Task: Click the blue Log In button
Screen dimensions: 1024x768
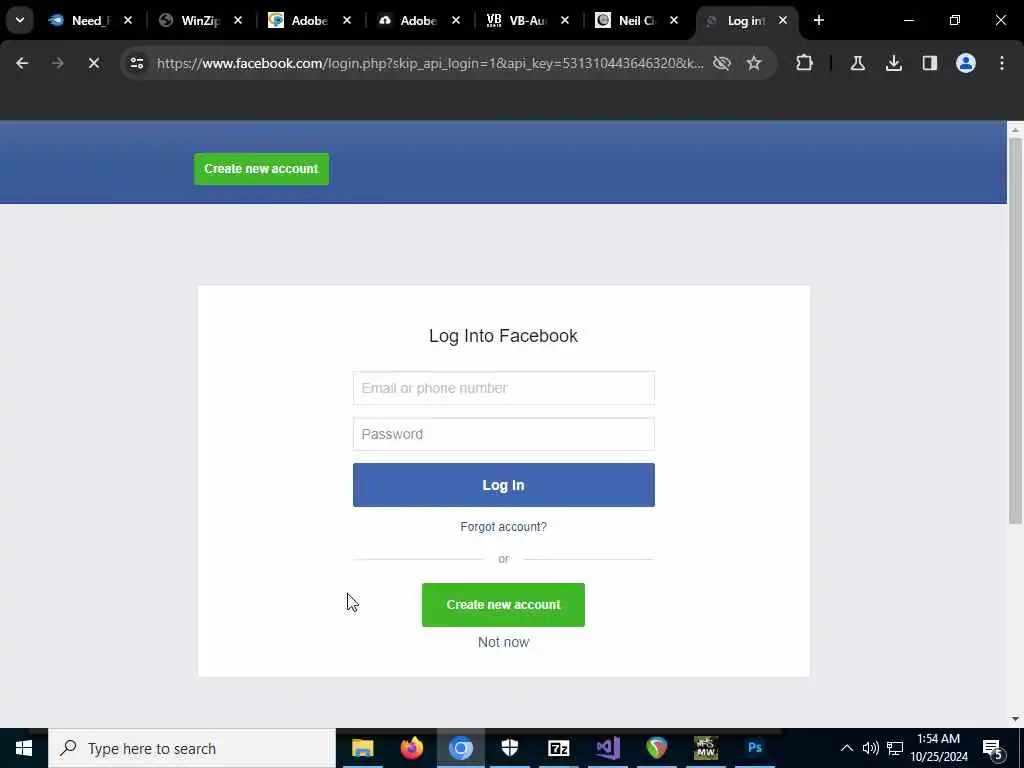Action: point(504,485)
